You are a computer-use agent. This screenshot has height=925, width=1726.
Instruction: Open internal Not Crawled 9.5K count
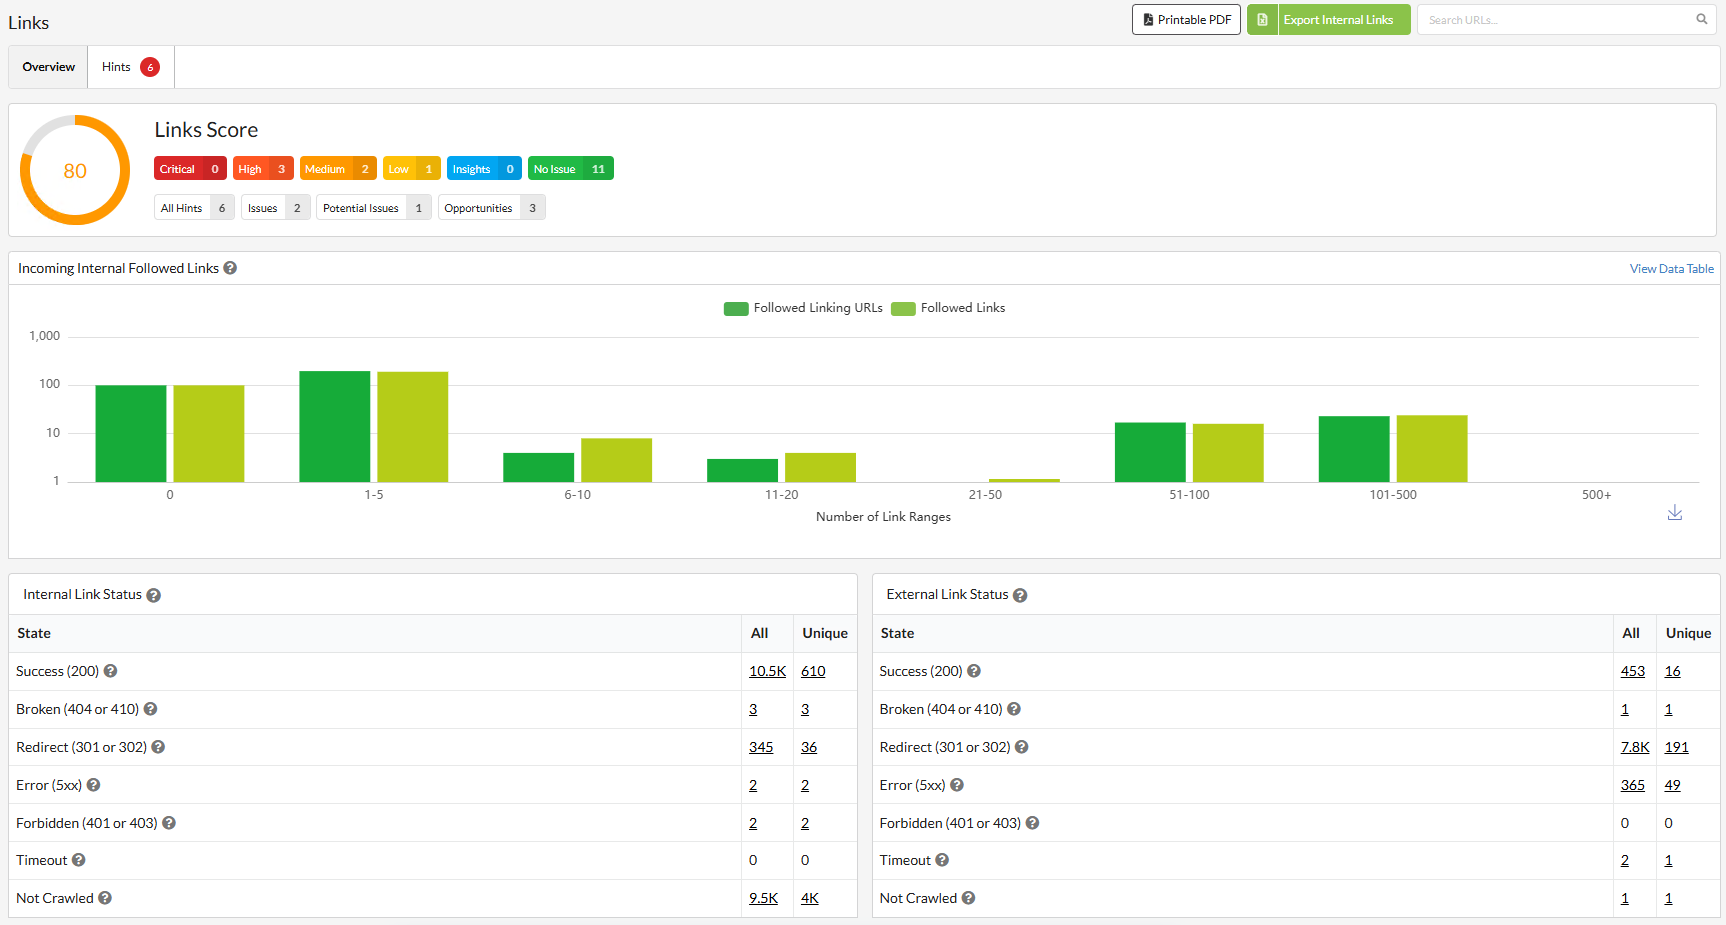tap(763, 898)
